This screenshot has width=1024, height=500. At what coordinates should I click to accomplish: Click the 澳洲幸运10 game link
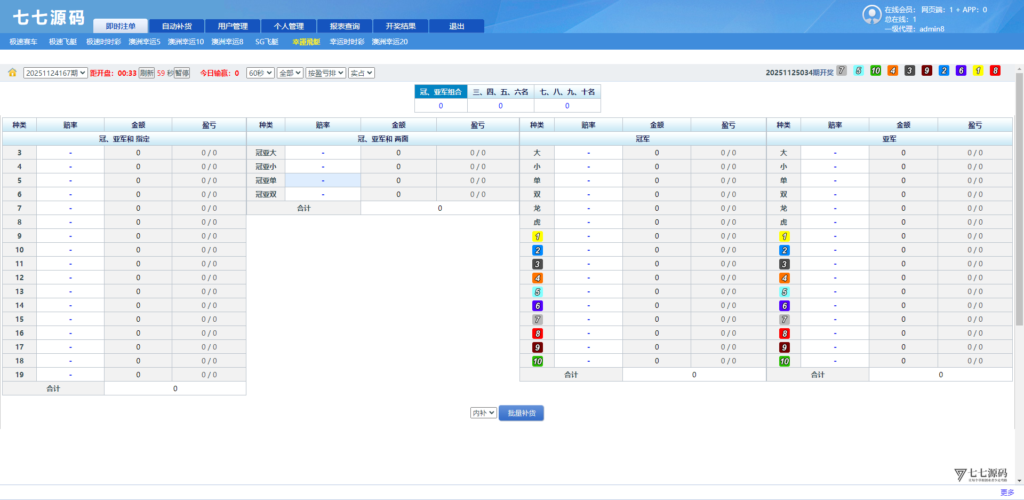click(x=186, y=42)
